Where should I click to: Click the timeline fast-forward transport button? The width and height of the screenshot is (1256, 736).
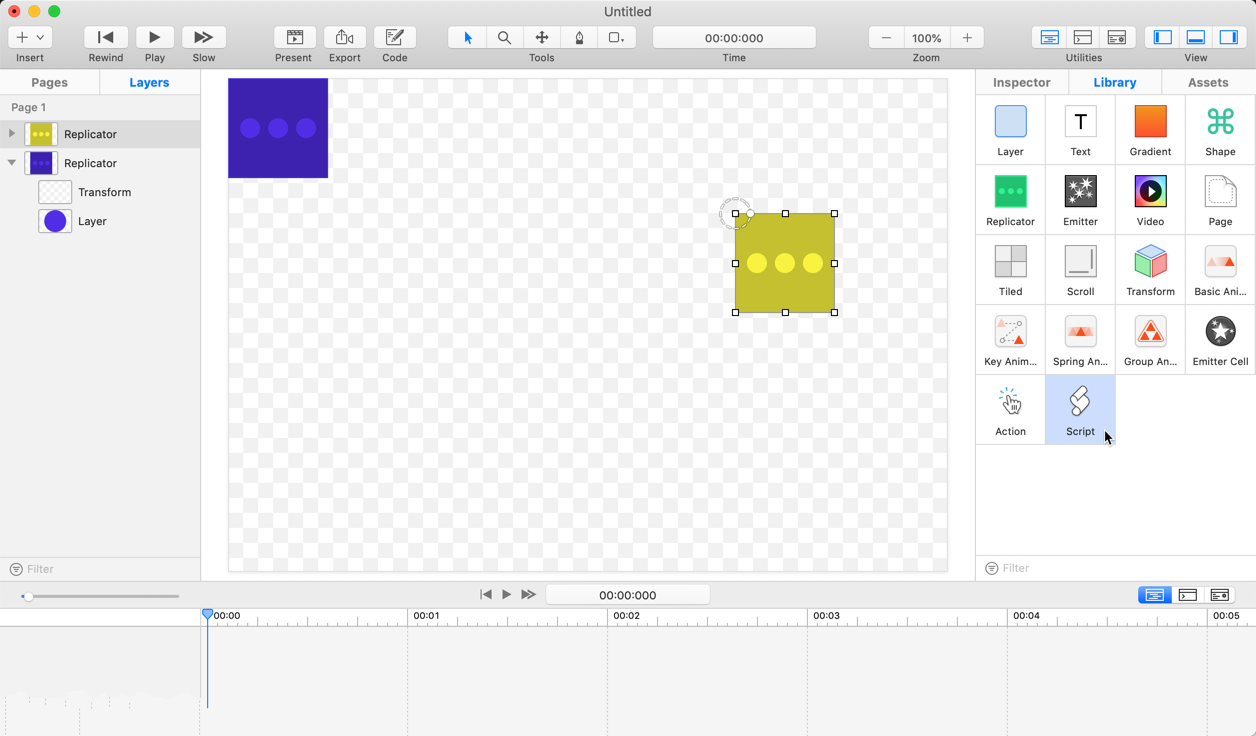[x=528, y=594]
